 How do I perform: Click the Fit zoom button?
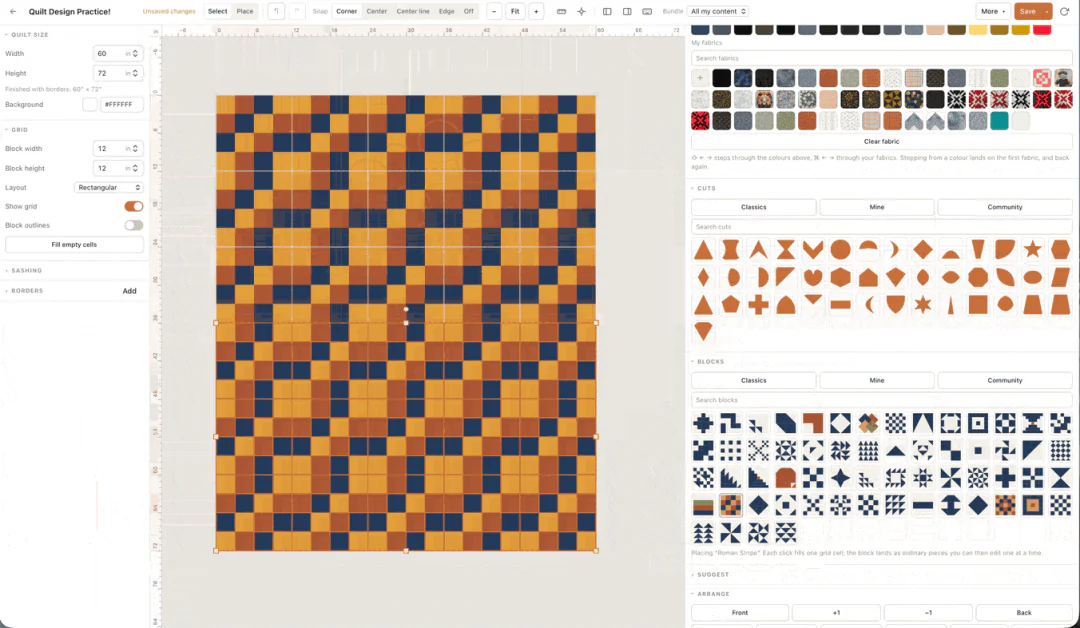(x=515, y=11)
